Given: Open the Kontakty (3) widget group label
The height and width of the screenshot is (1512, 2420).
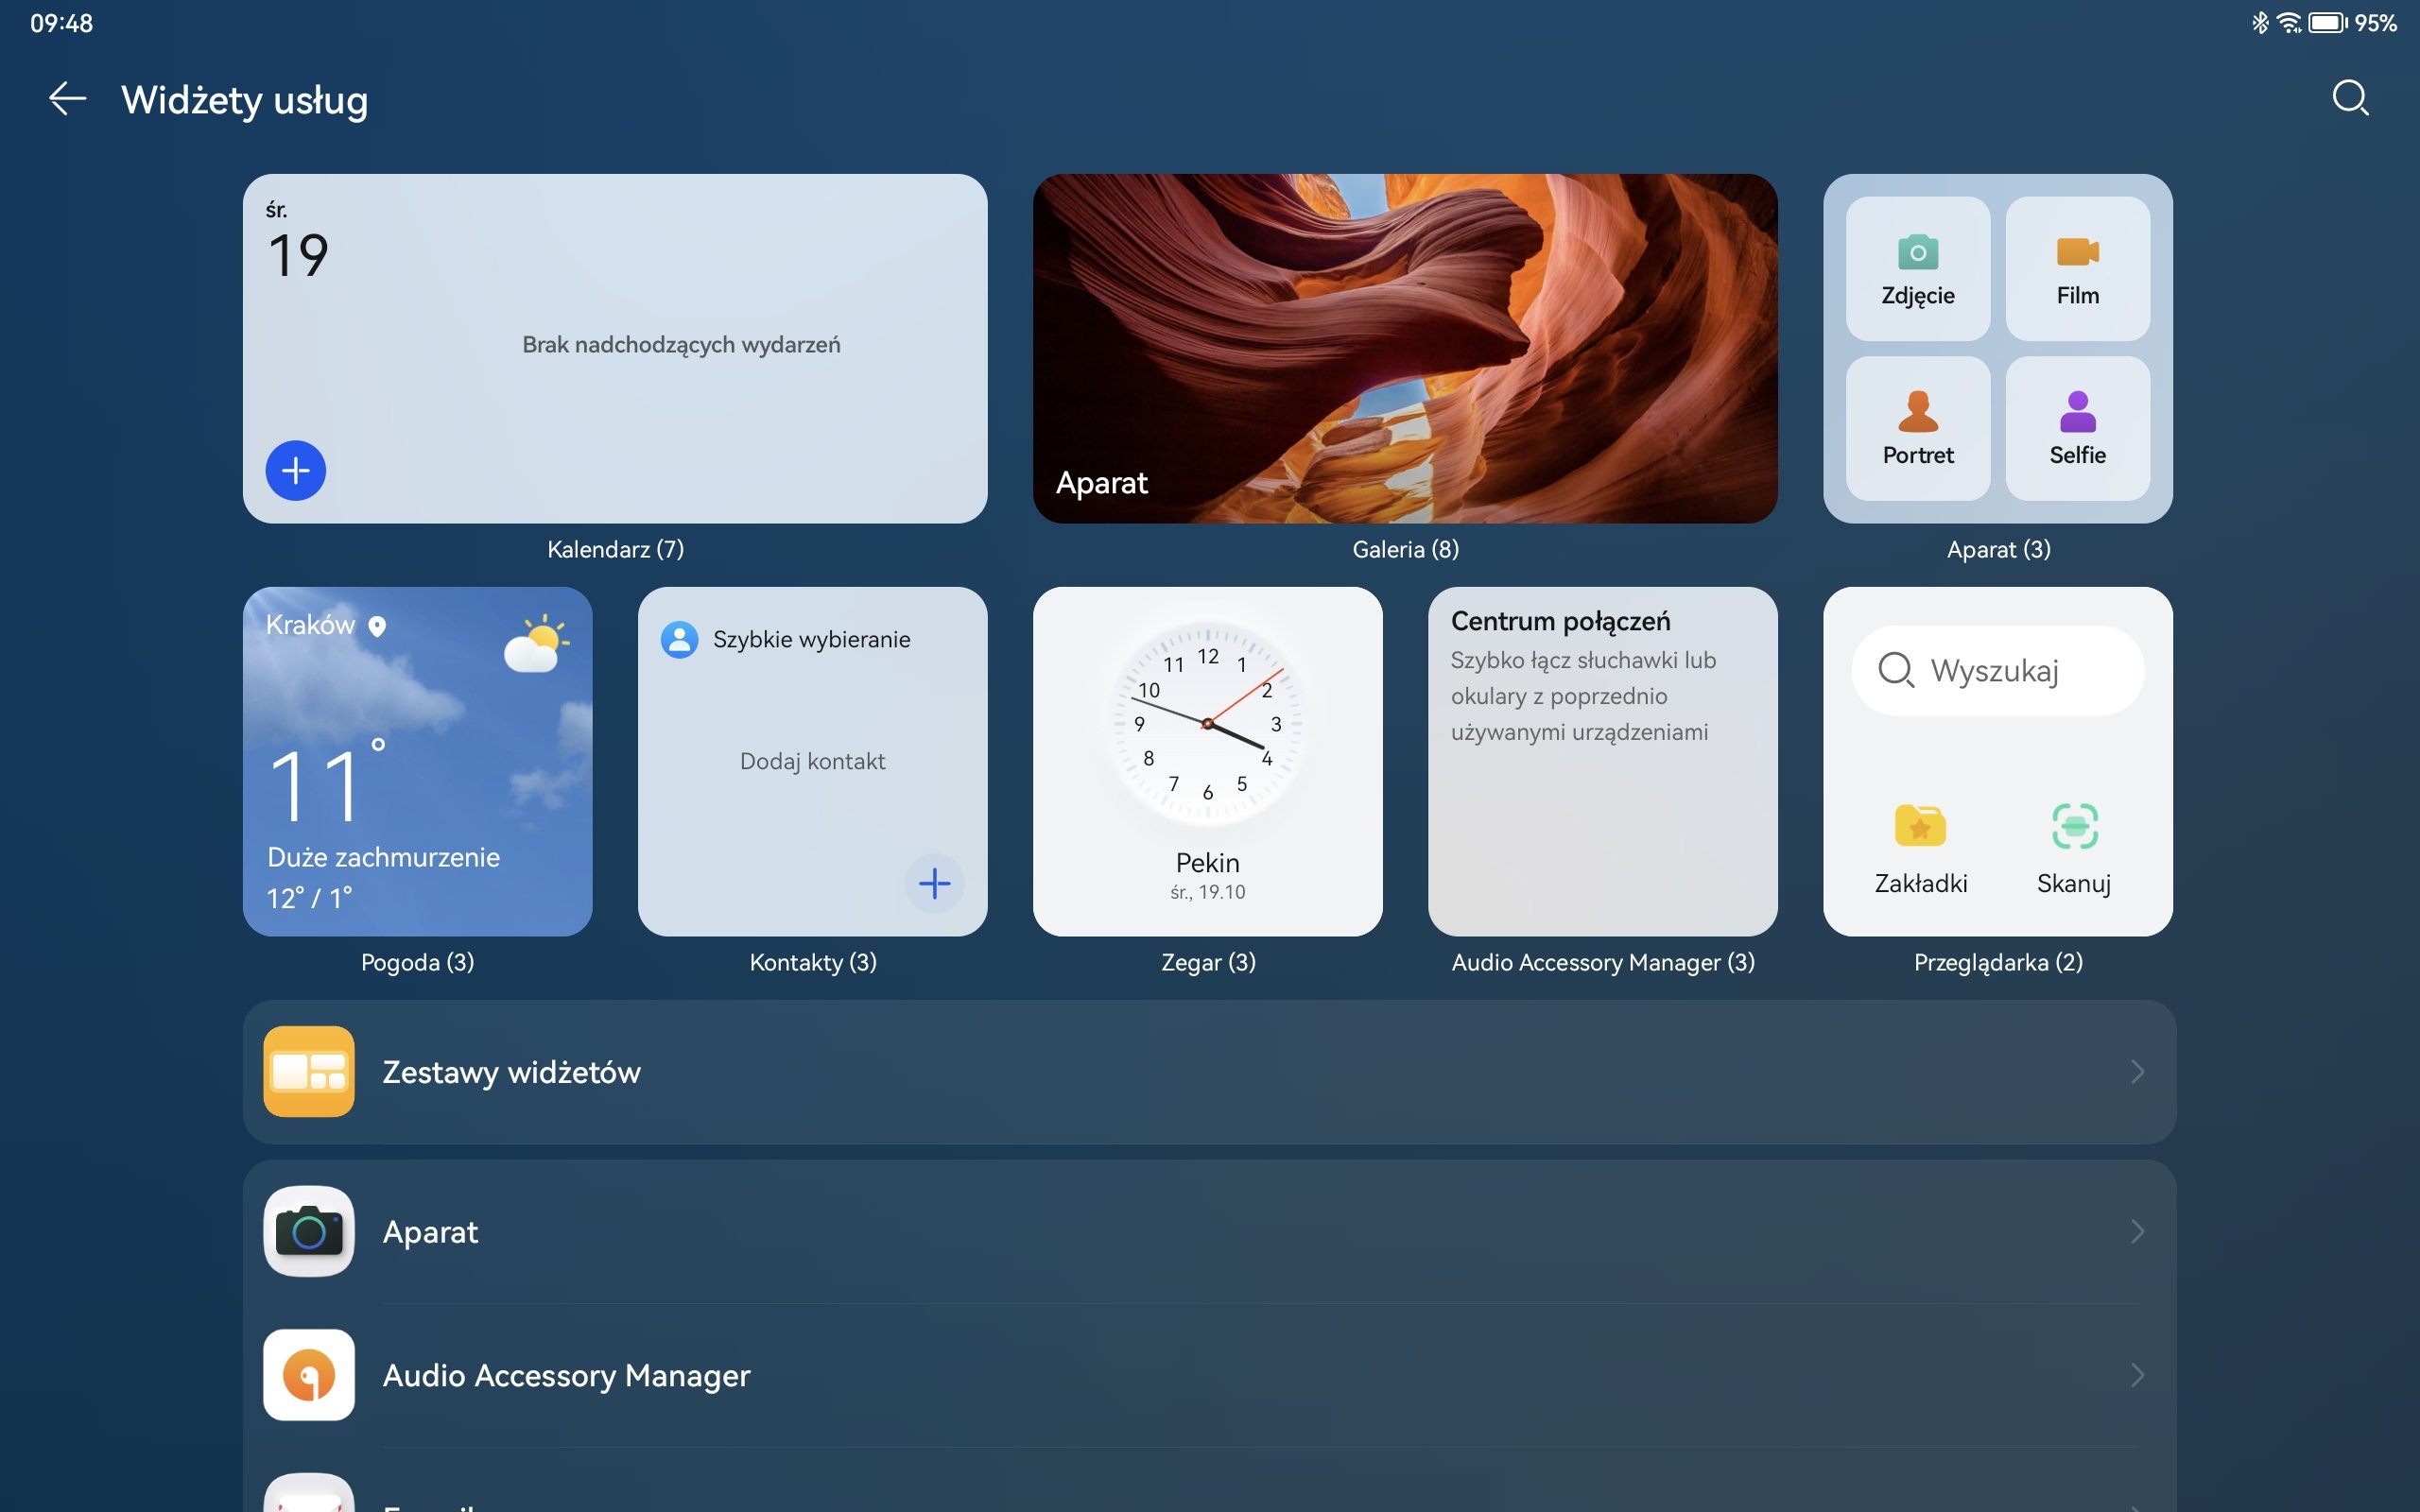Looking at the screenshot, I should [813, 962].
